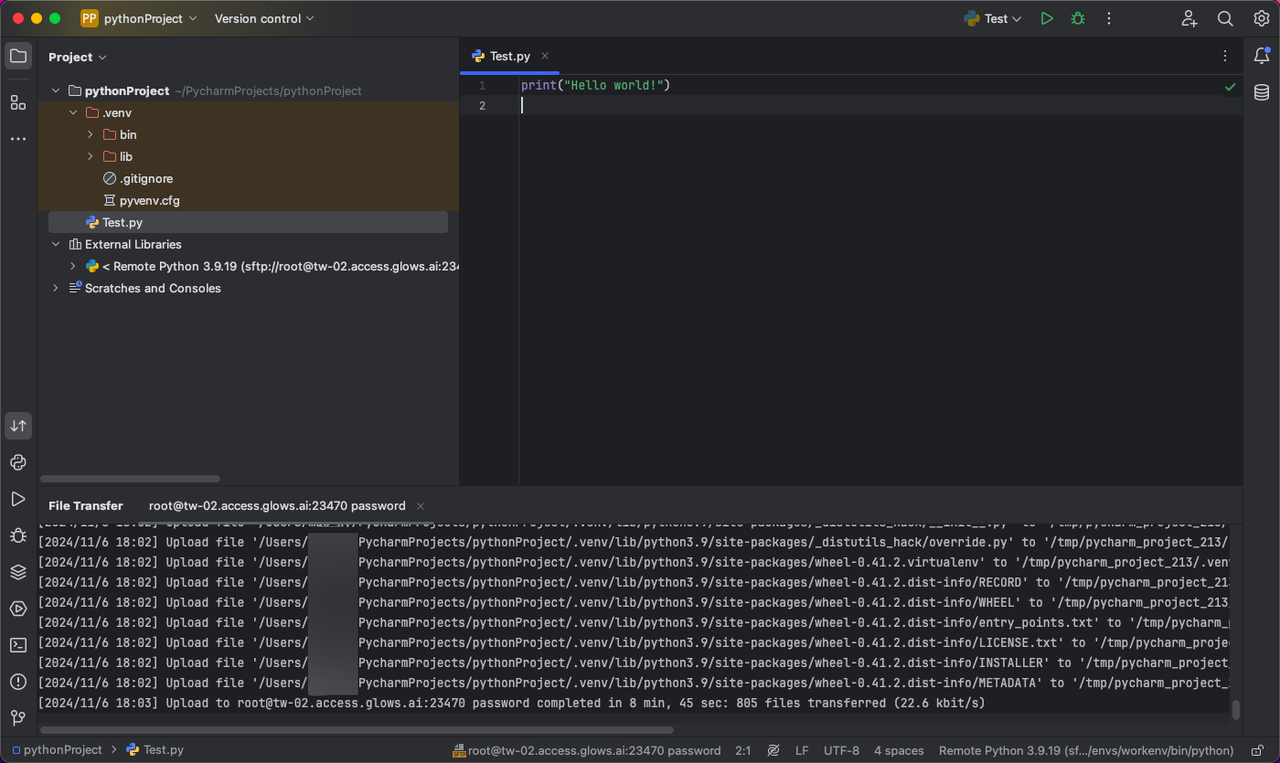Viewport: 1280px width, 763px height.
Task: Collapse the .venv folder
Action: (73, 112)
